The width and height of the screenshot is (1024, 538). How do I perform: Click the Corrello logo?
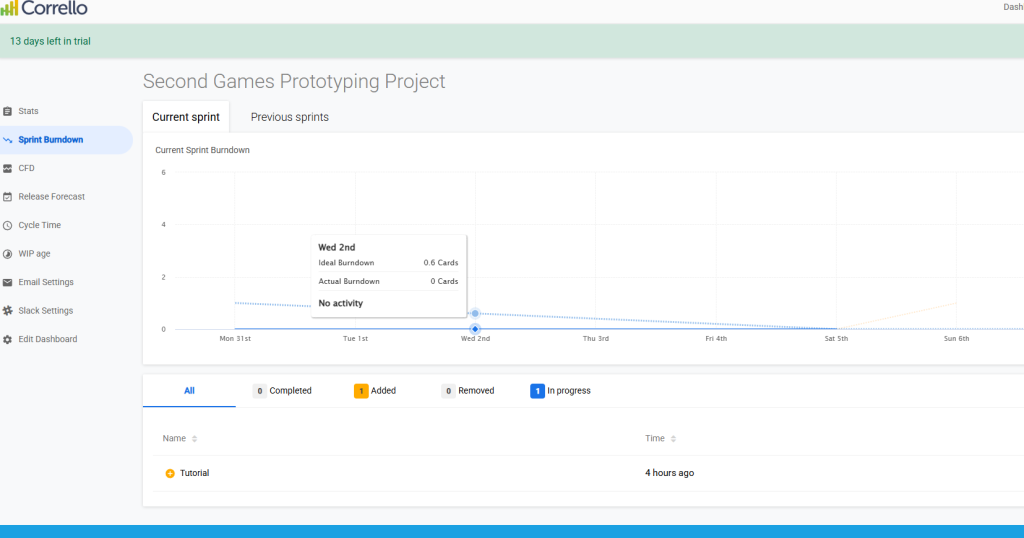pyautogui.click(x=44, y=8)
